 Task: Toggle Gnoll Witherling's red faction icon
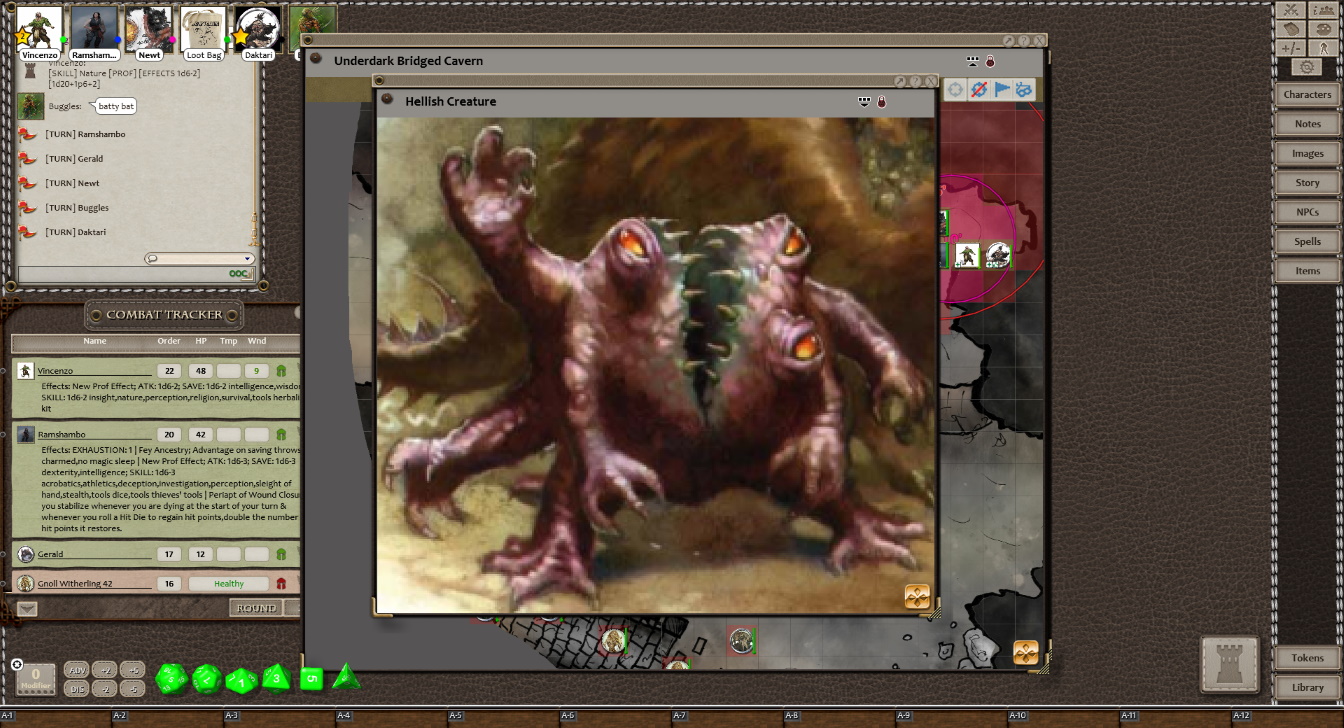(x=281, y=583)
